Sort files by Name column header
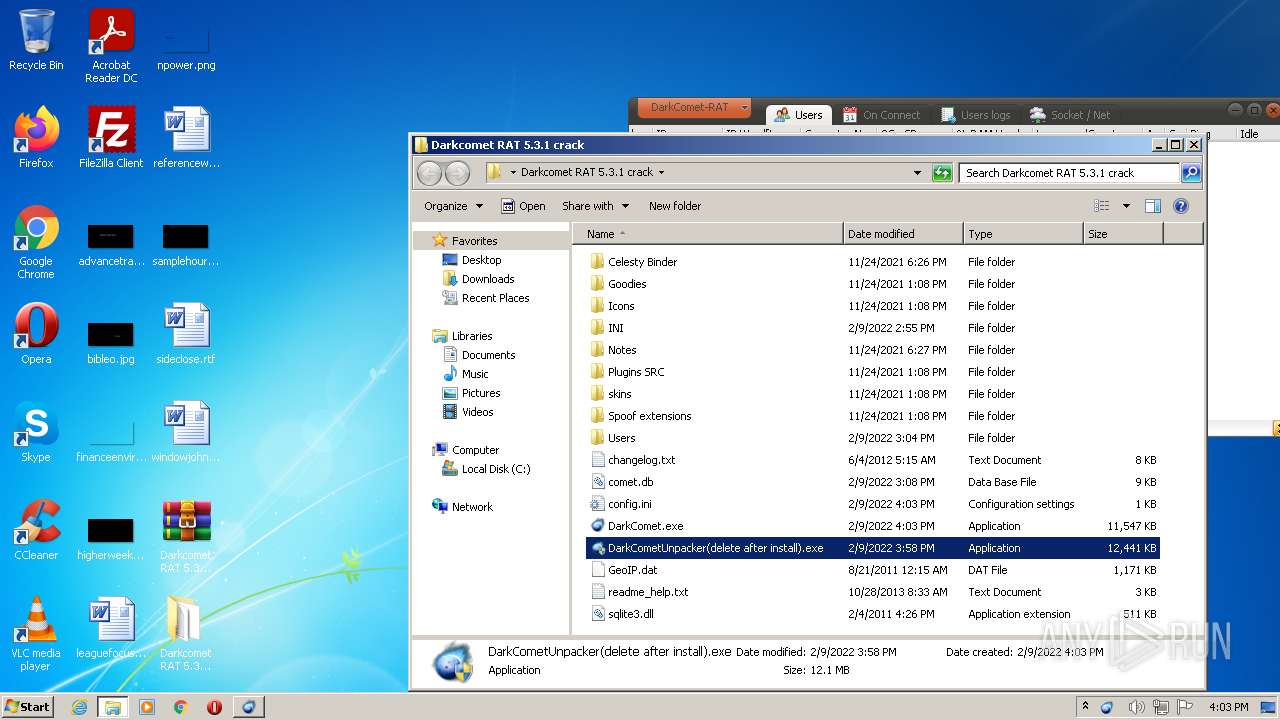The height and width of the screenshot is (720, 1280). point(708,234)
